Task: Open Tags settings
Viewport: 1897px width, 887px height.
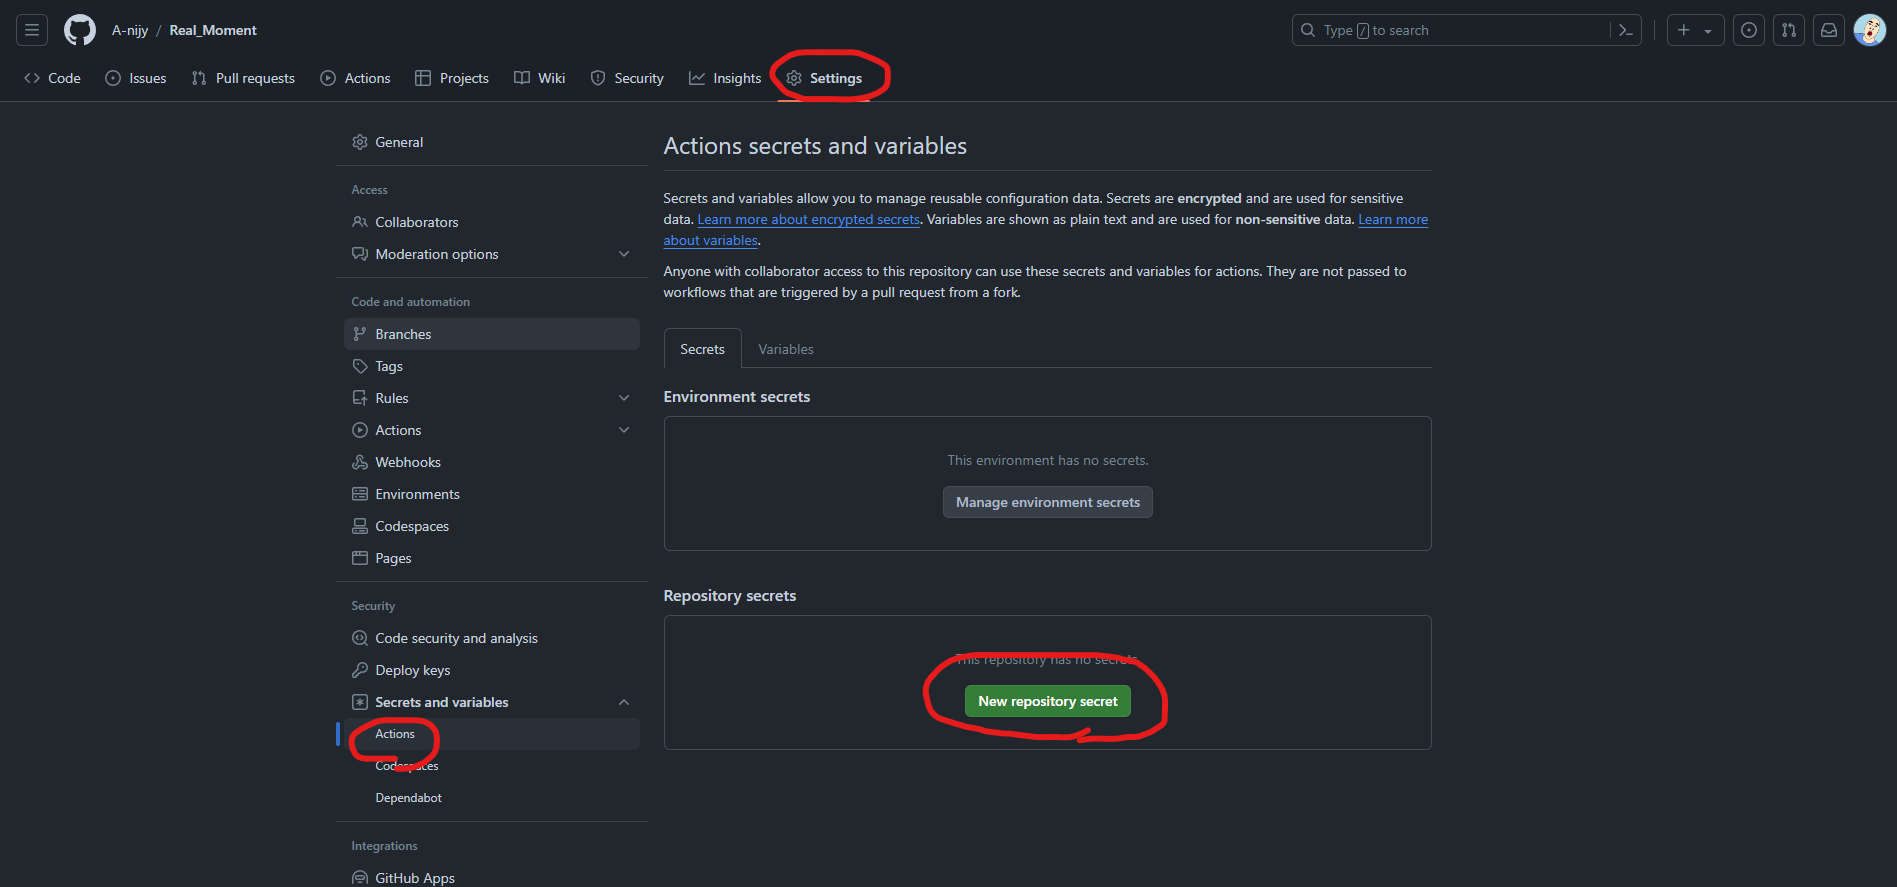Action: tap(492, 366)
